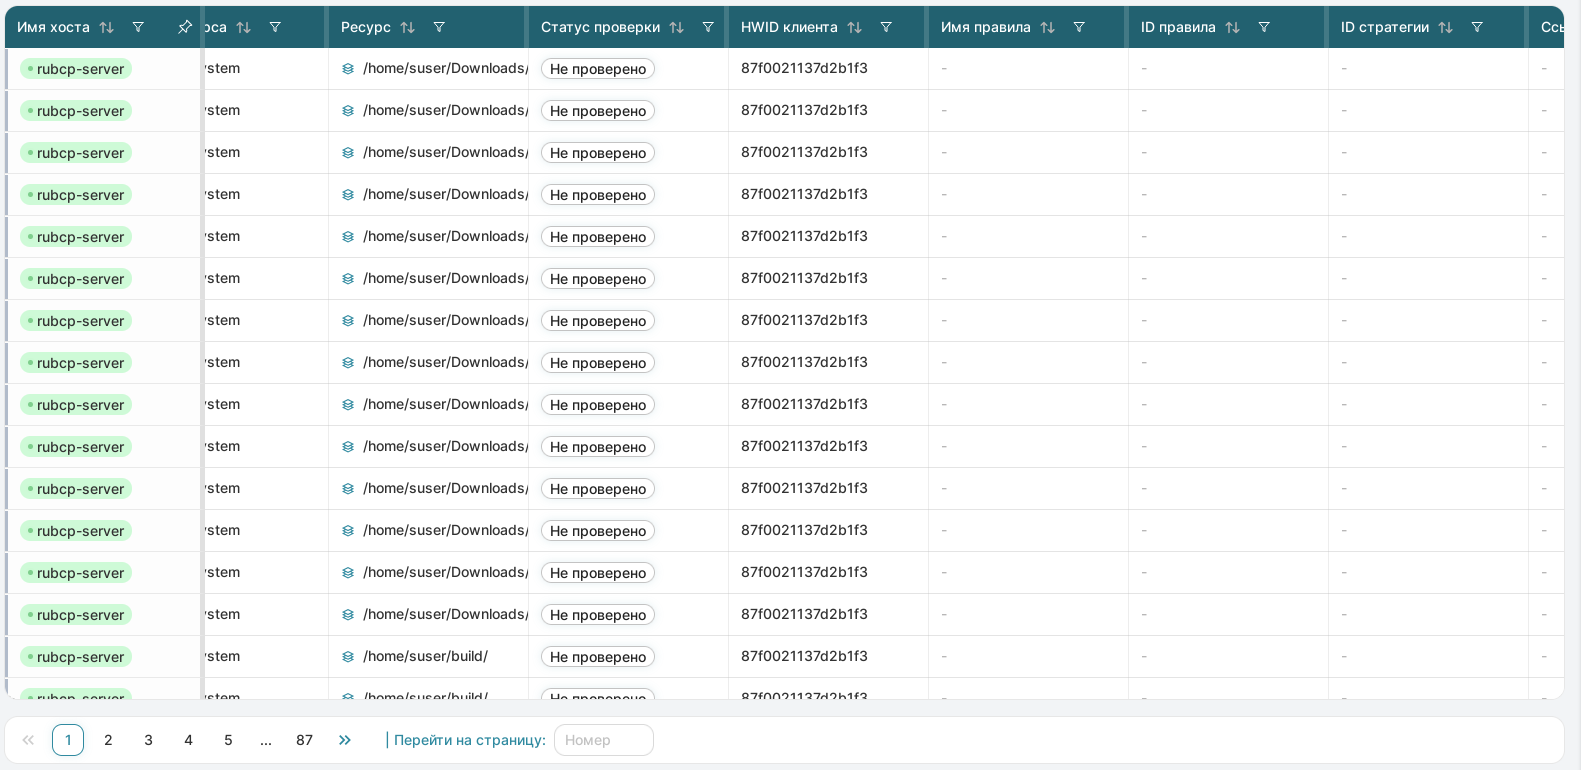
Task: Sort by ID правила column
Action: 1232,28
